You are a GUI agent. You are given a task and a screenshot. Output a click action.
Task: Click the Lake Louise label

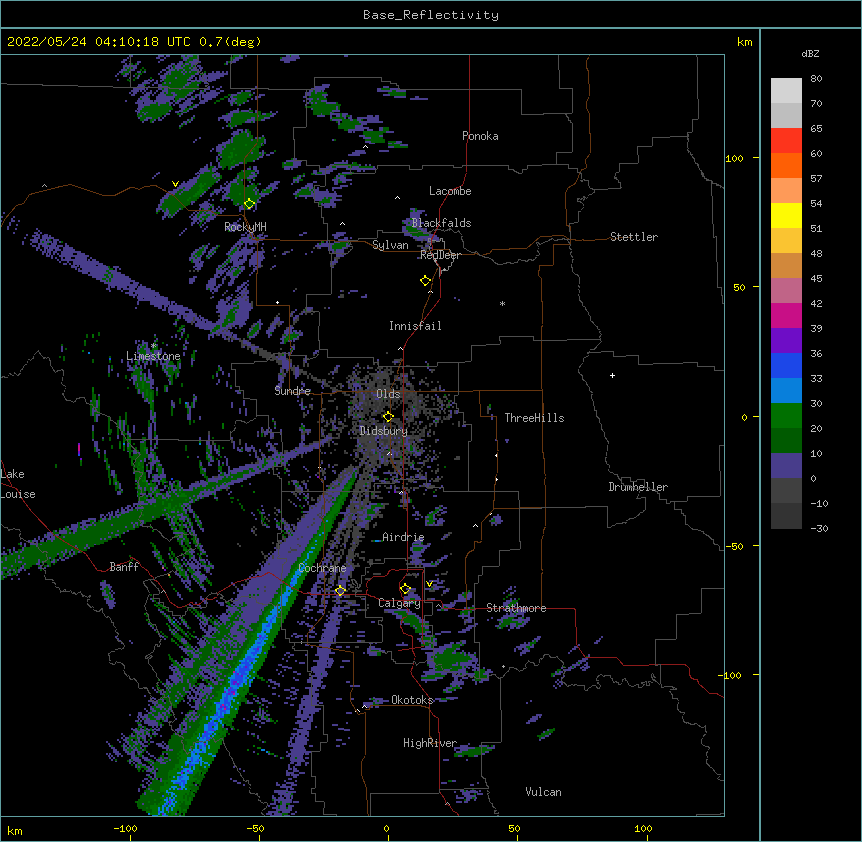pos(18,484)
